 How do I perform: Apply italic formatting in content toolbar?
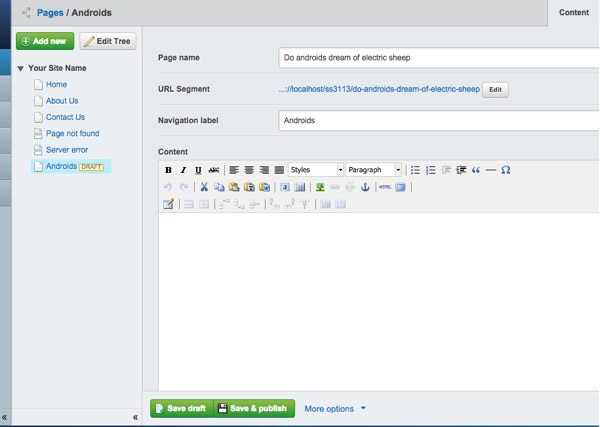pos(183,170)
